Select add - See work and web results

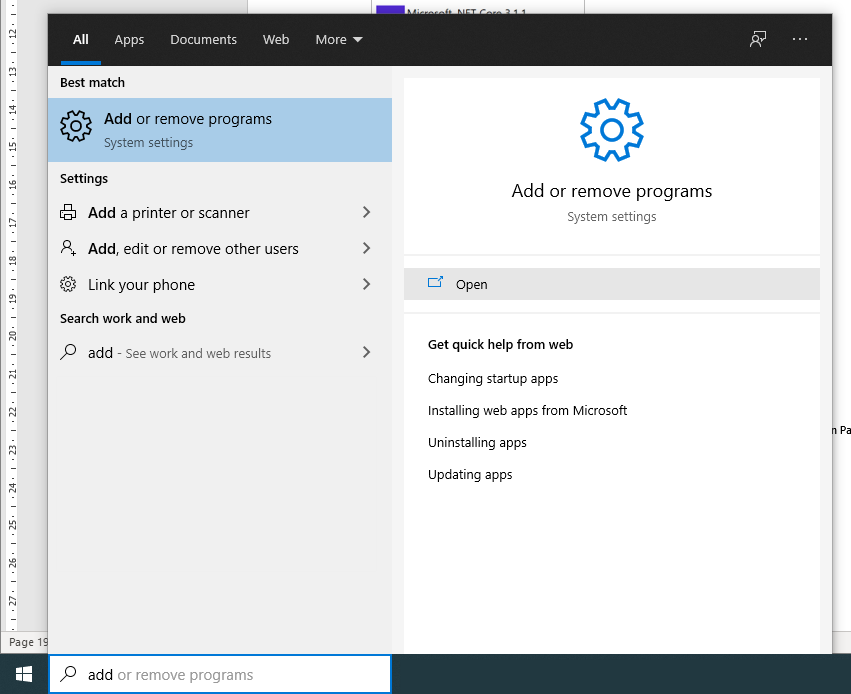click(220, 352)
